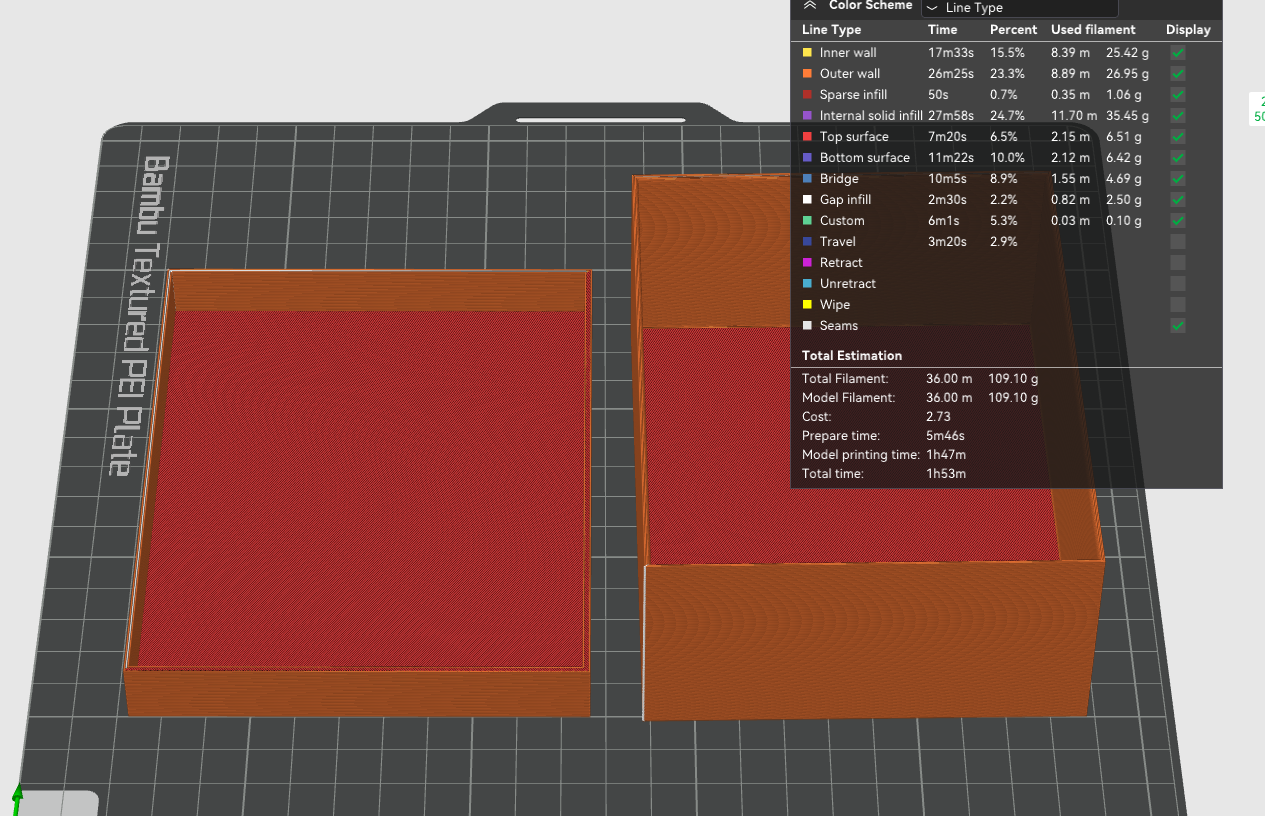Image resolution: width=1265 pixels, height=816 pixels.
Task: Toggle Custom line display checkbox
Action: click(1178, 220)
